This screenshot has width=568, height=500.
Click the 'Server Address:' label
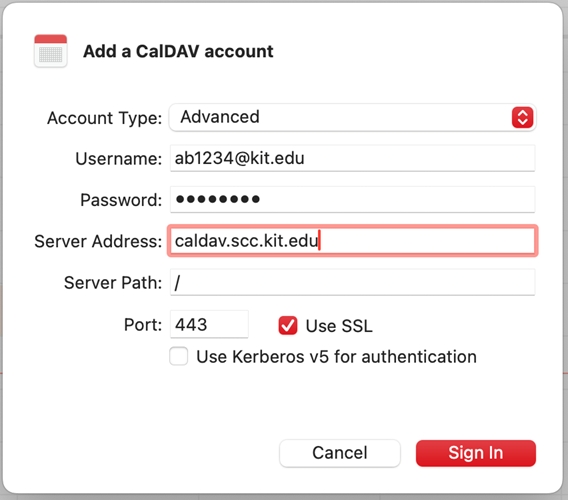(98, 241)
